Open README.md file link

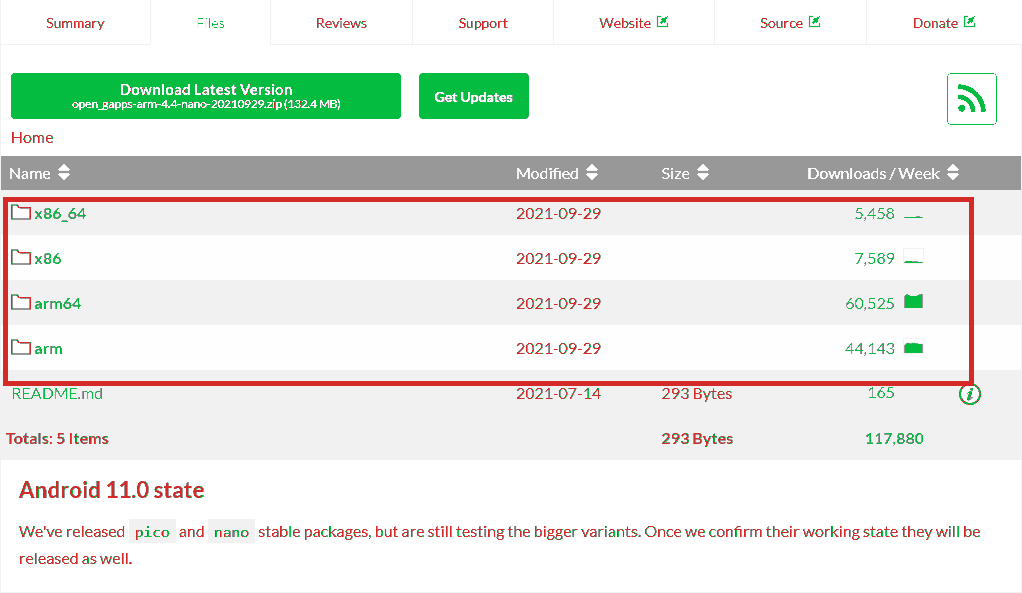tap(57, 394)
